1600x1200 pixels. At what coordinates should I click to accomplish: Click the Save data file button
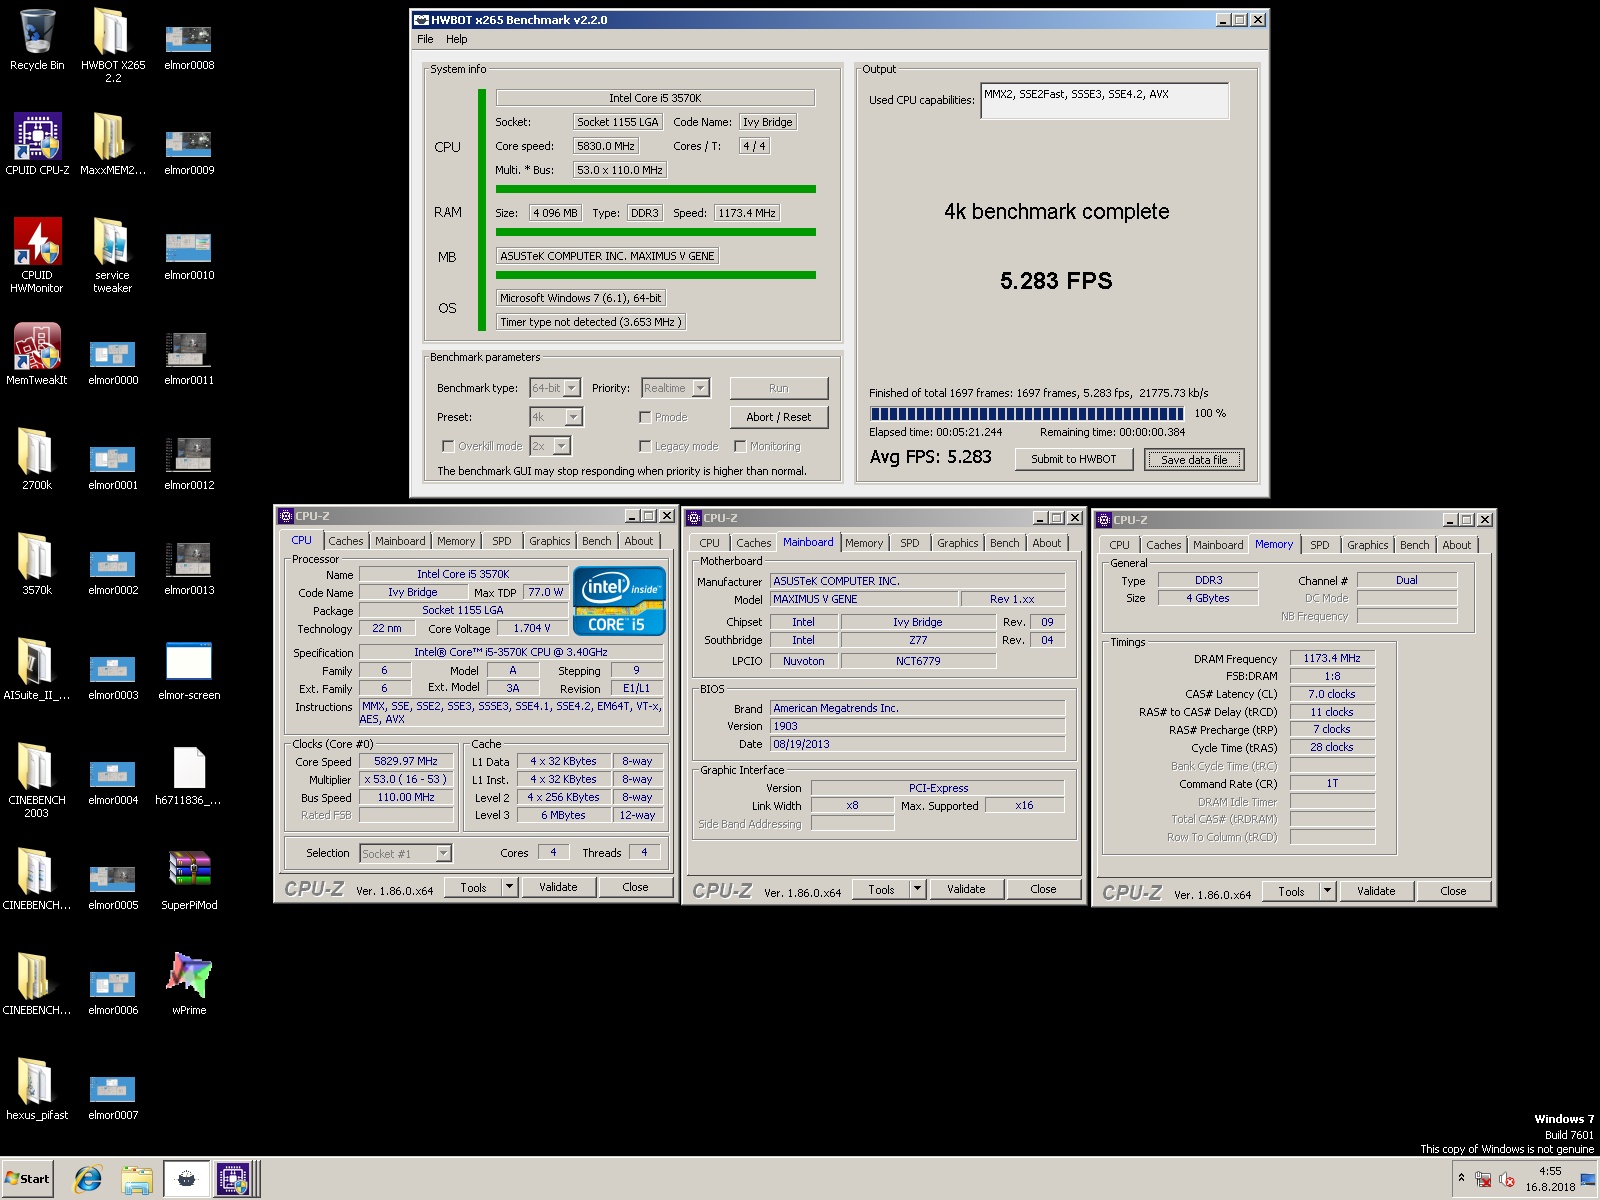click(1194, 459)
